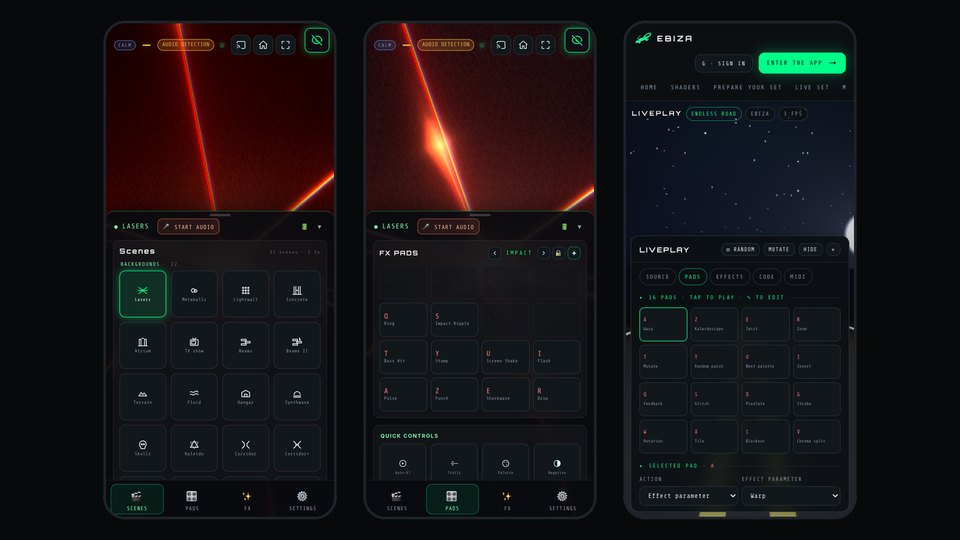This screenshot has width=960, height=540.
Task: Toggle the Negative quick control
Action: coord(557,463)
